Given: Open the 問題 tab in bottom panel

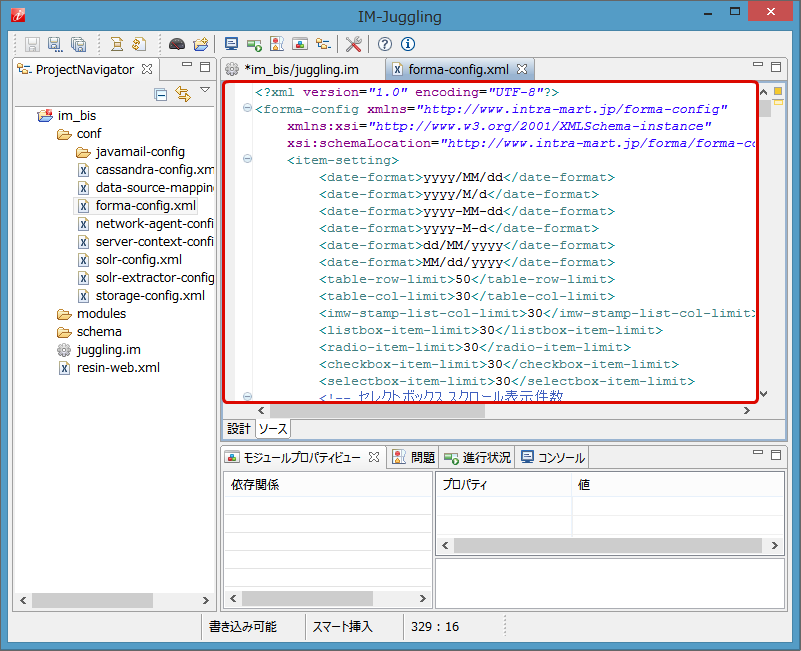Looking at the screenshot, I should point(414,457).
